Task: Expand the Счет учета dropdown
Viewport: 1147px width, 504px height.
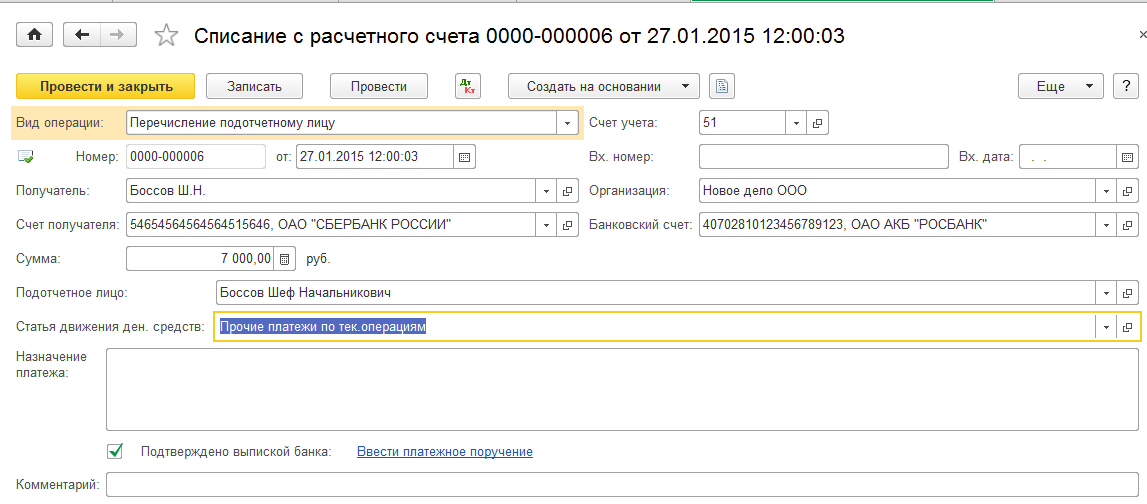Action: click(797, 123)
